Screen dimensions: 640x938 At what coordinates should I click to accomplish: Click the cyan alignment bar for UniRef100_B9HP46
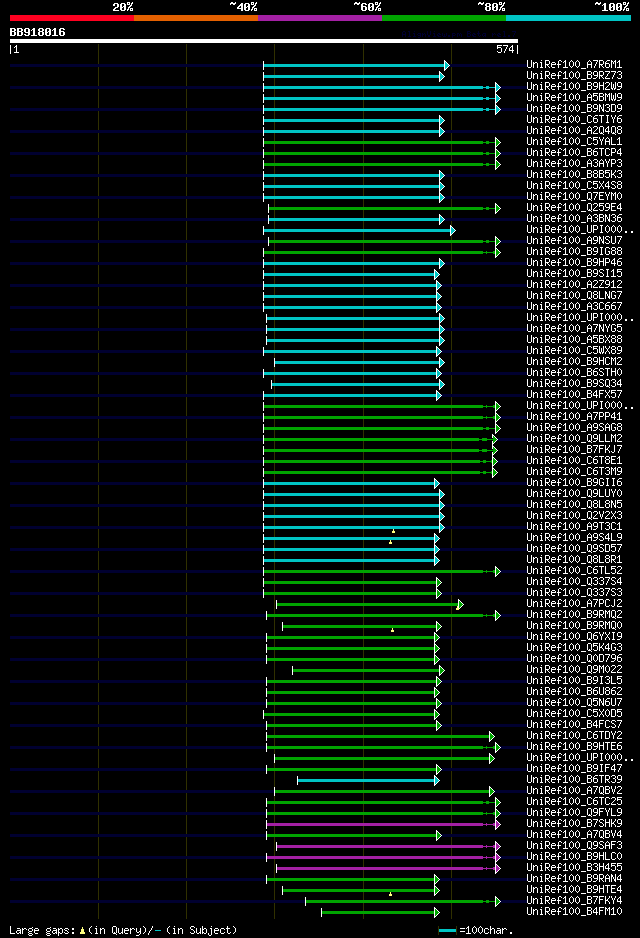353,264
